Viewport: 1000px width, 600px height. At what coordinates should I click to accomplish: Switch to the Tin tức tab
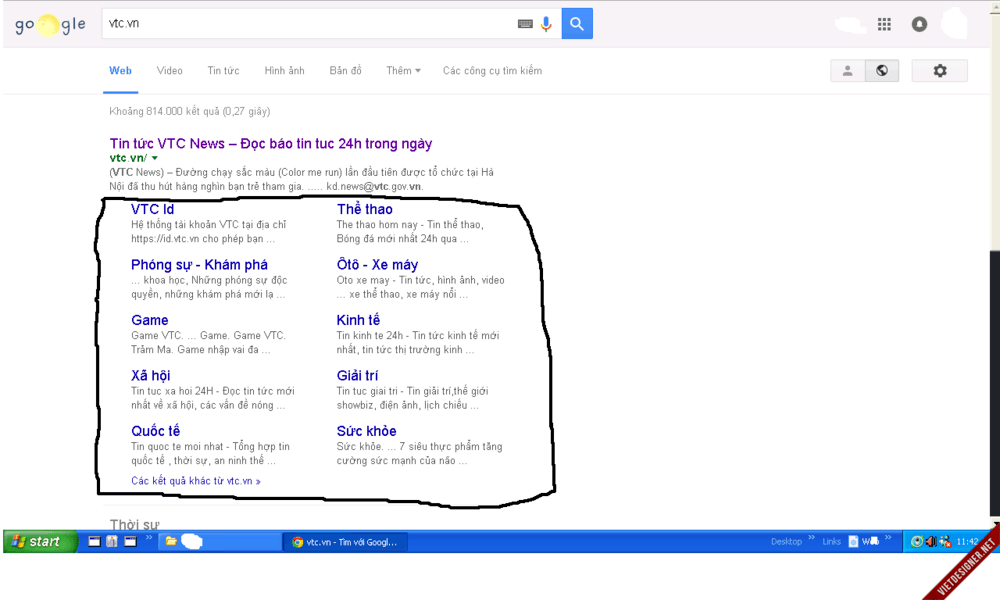click(x=223, y=71)
